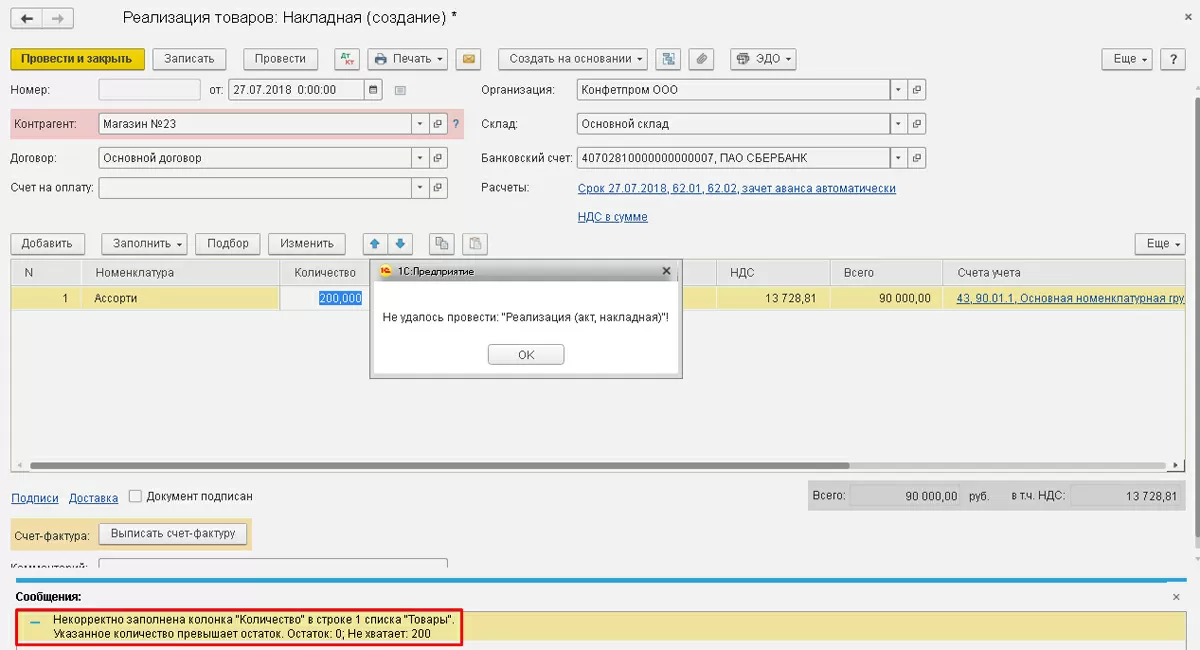This screenshot has height=650, width=1200.
Task: Click the help question mark button
Action: point(1173,59)
